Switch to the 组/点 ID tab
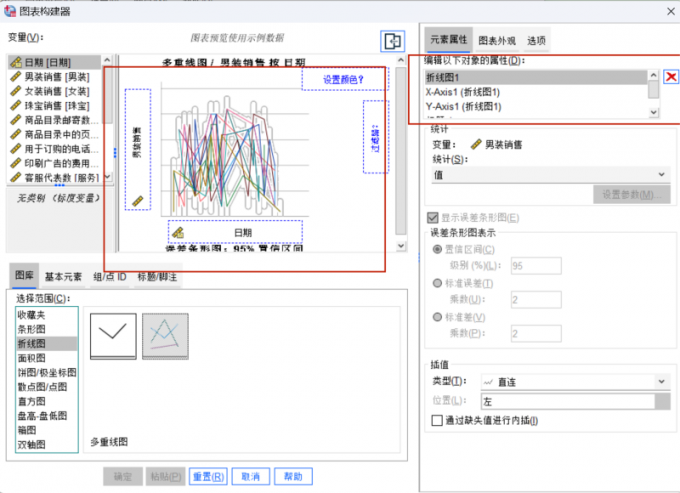The height and width of the screenshot is (493, 680). click(110, 277)
